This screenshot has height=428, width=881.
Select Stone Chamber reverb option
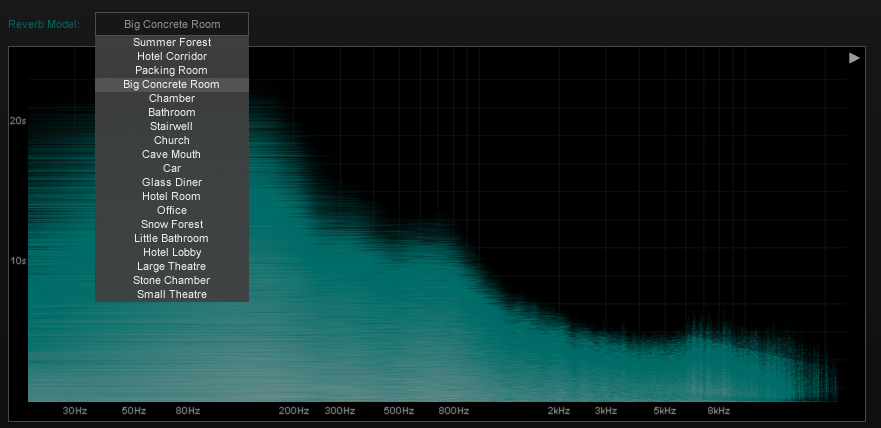(x=171, y=281)
